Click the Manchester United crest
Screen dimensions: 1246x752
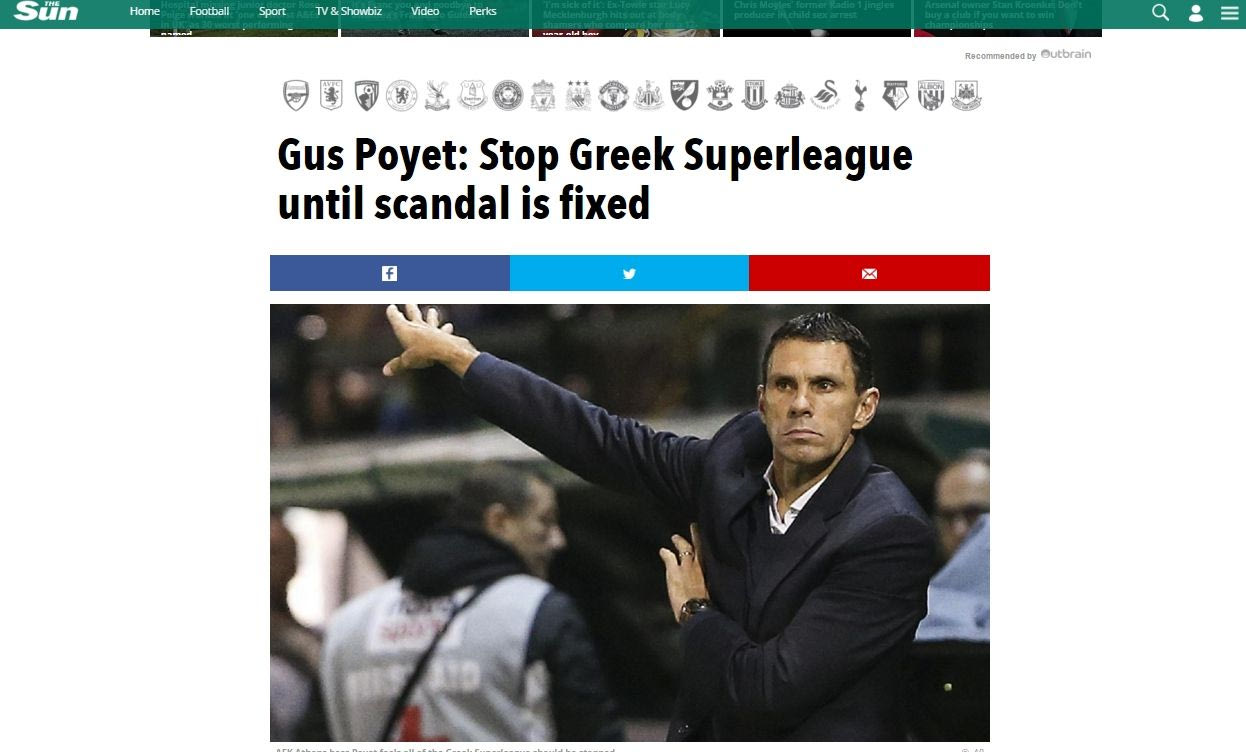coord(613,95)
